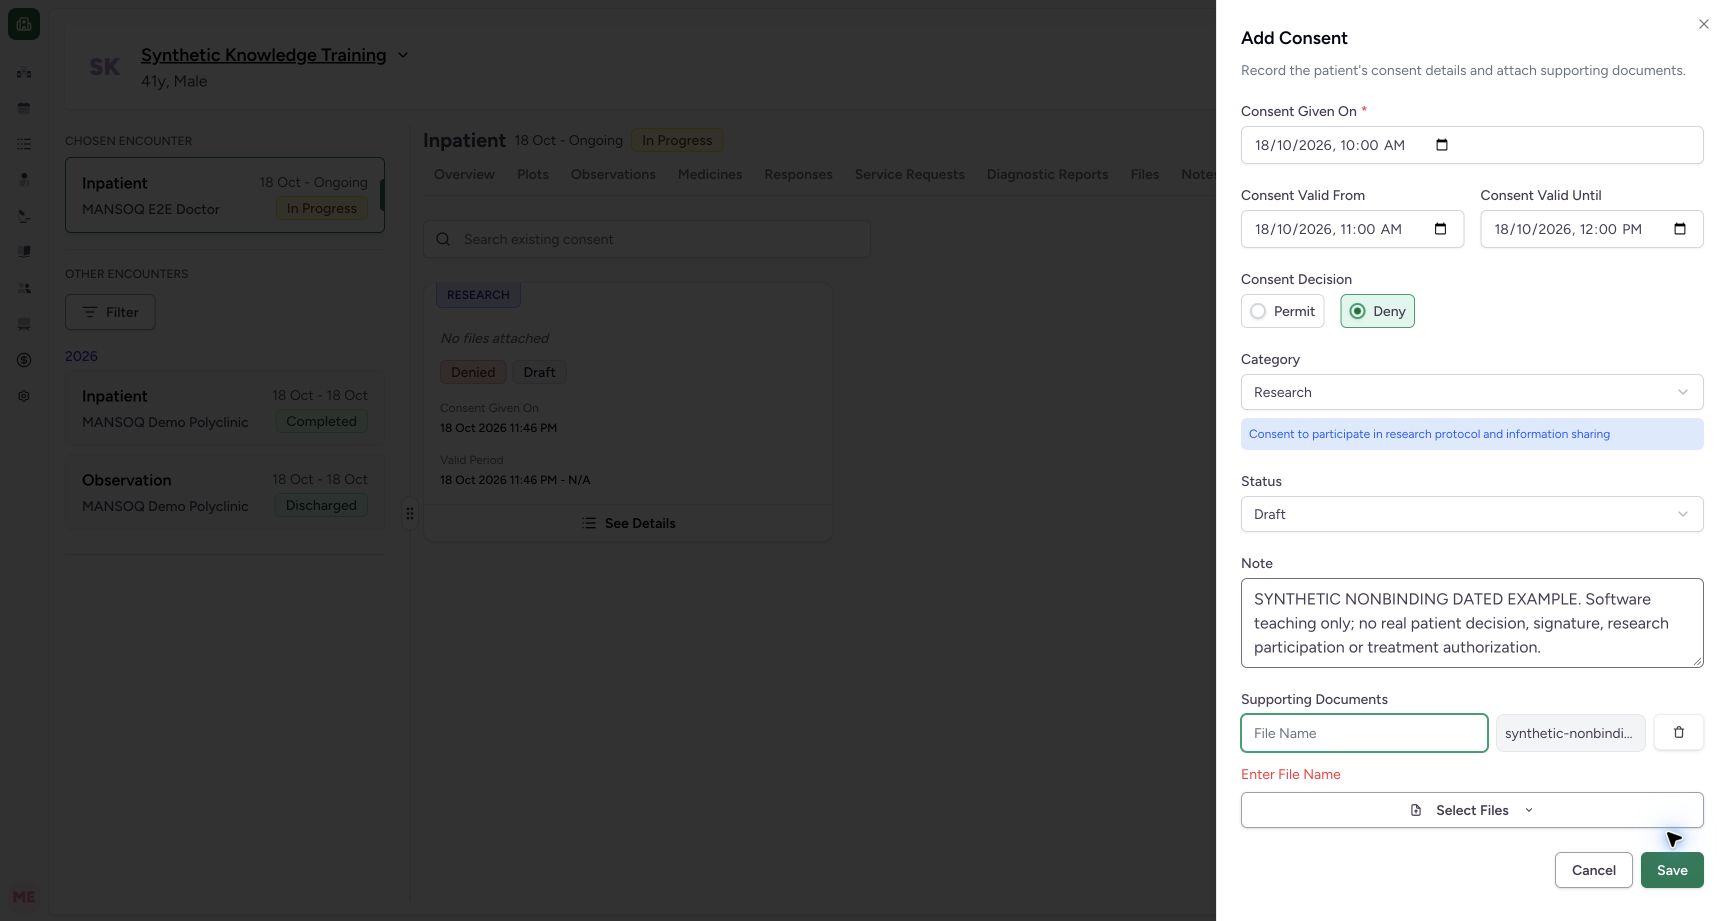The width and height of the screenshot is (1728, 921).
Task: Click the drag handle between encounter panels
Action: (x=410, y=514)
